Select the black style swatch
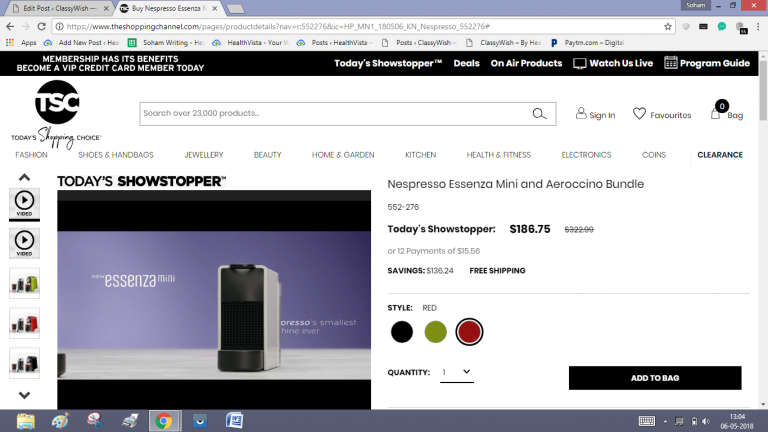This screenshot has width=768, height=432. (402, 332)
